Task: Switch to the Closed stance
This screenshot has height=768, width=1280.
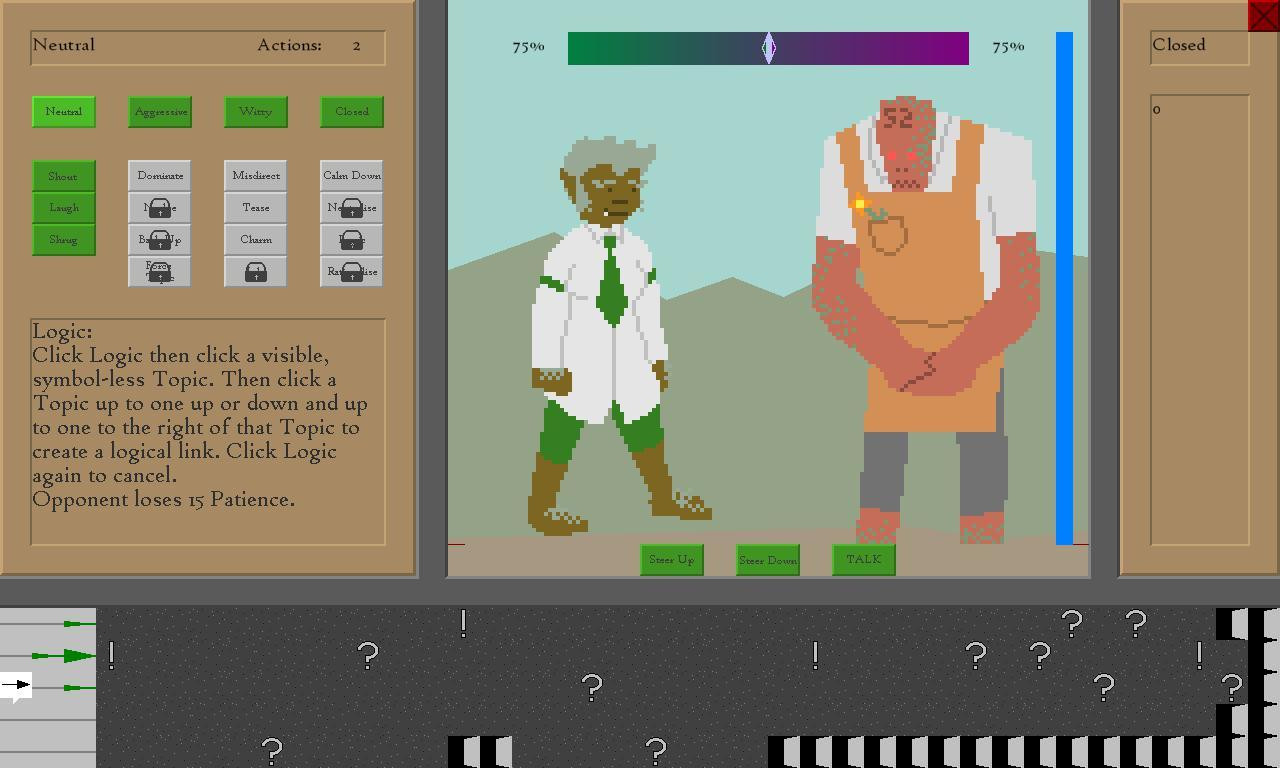Action: pyautogui.click(x=352, y=112)
